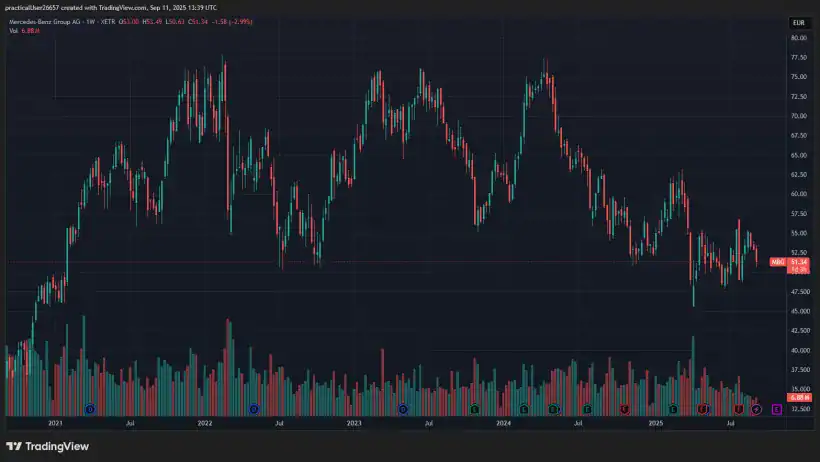Open the dividend marker in spring 2023
820x462 pixels.
pyautogui.click(x=403, y=408)
